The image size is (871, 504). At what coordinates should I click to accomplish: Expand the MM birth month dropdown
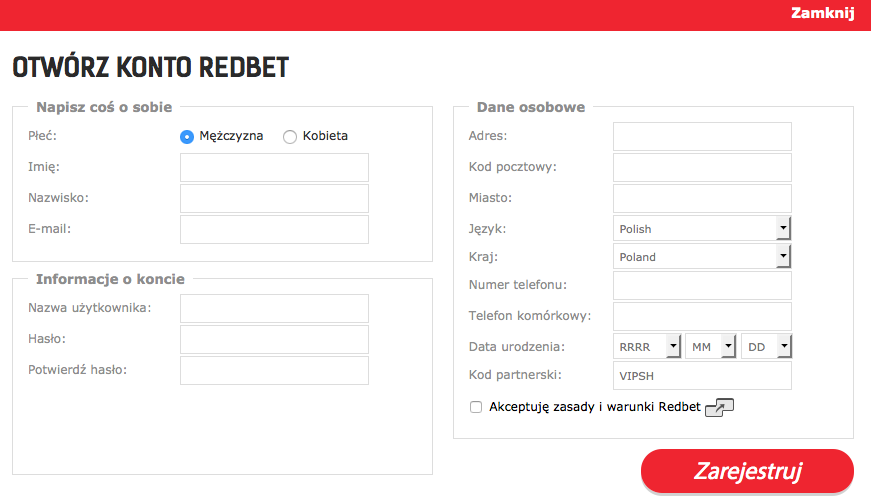711,346
